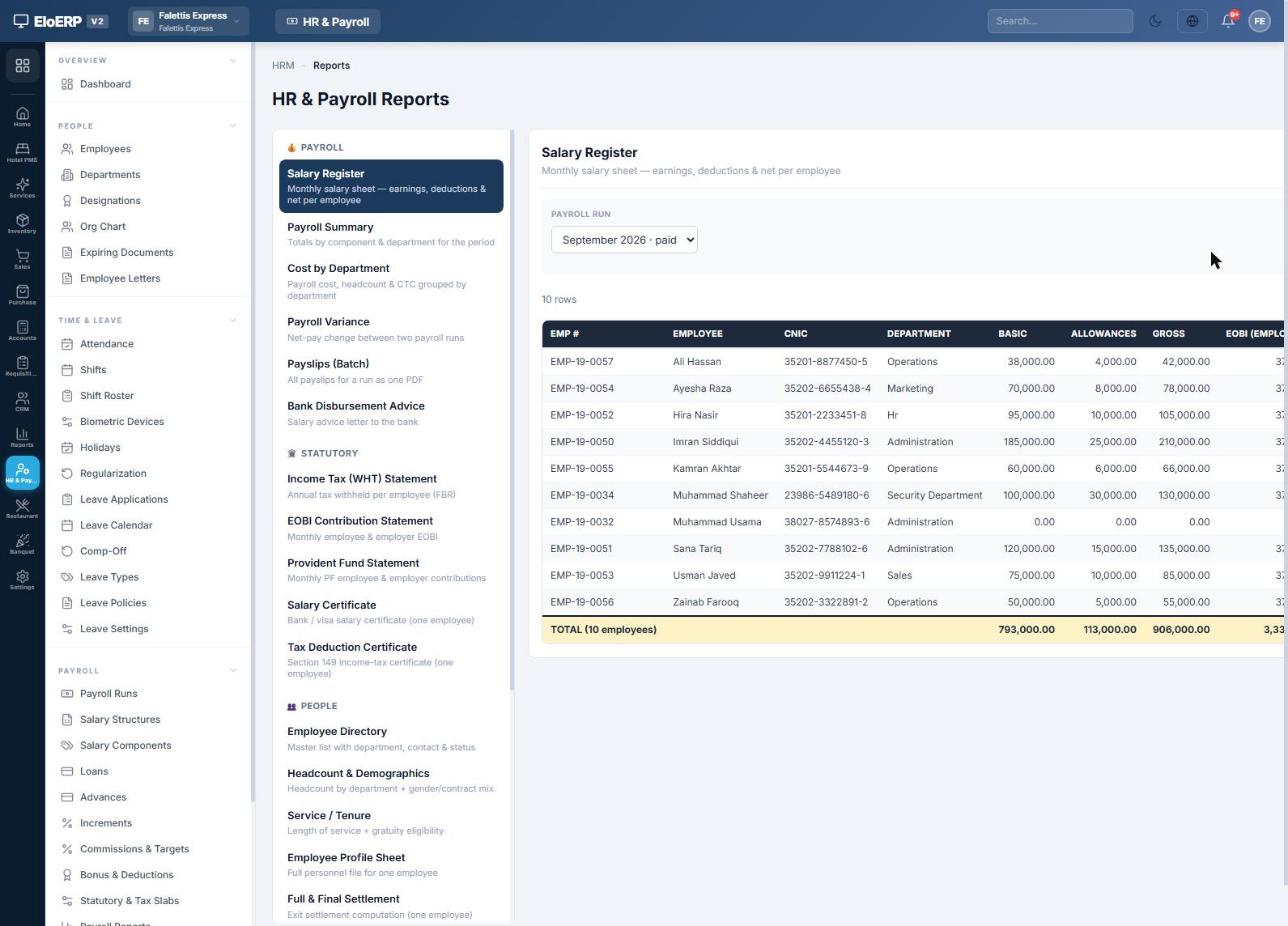Viewport: 1288px width, 926px height.
Task: Click the report list scrollbar
Action: pyautogui.click(x=512, y=410)
